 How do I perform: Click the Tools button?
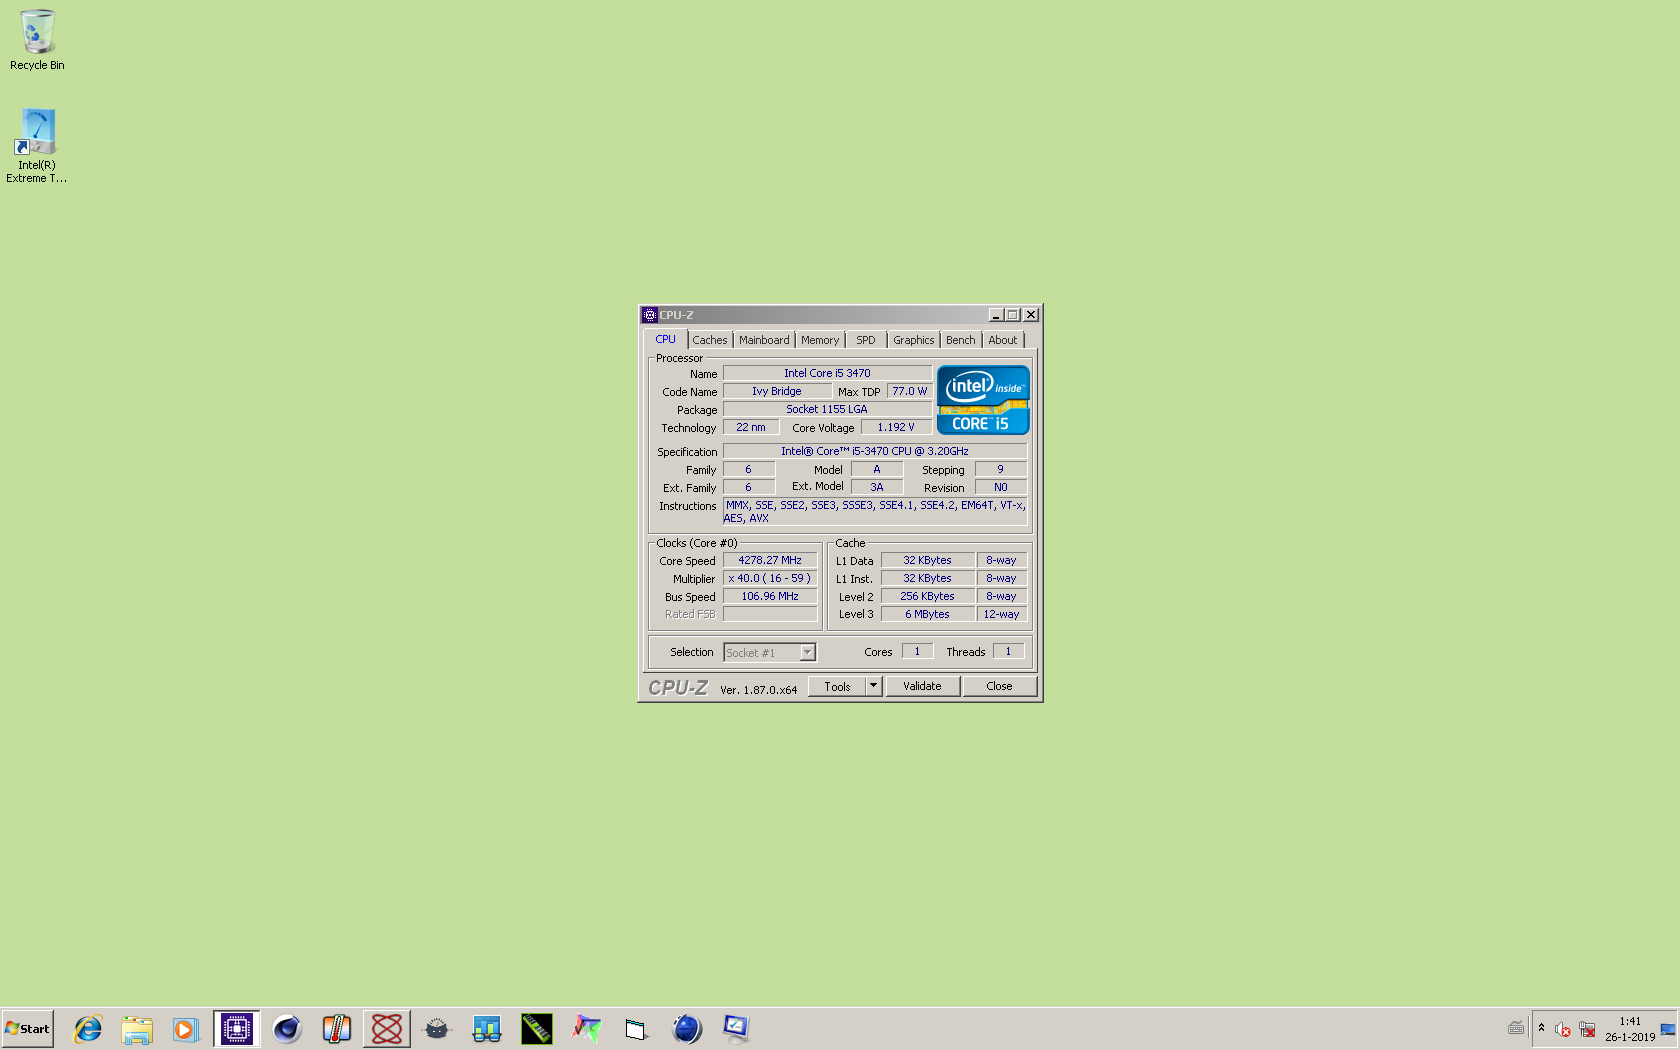pos(837,686)
